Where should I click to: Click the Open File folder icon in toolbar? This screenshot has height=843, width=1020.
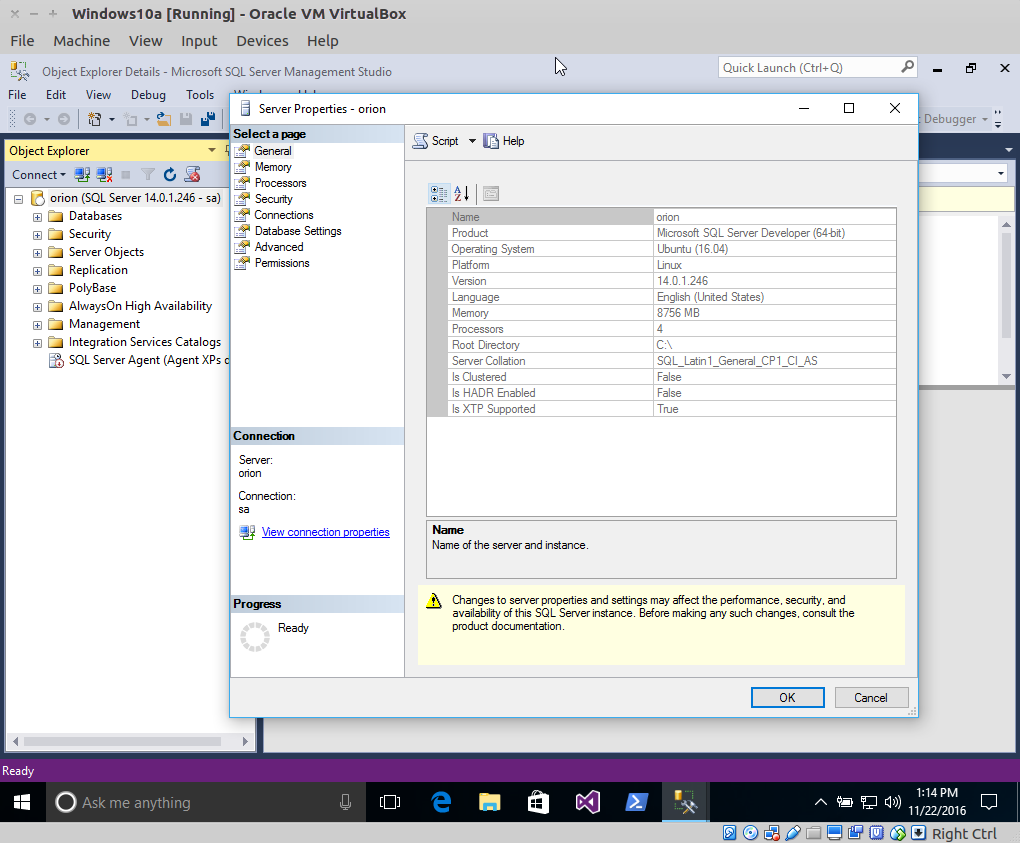(x=164, y=119)
